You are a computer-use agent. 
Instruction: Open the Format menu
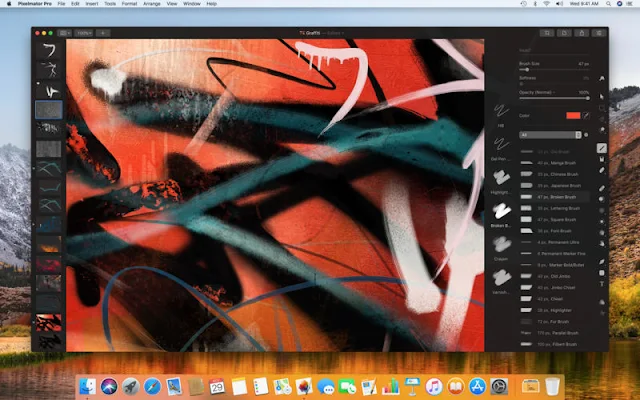129,4
